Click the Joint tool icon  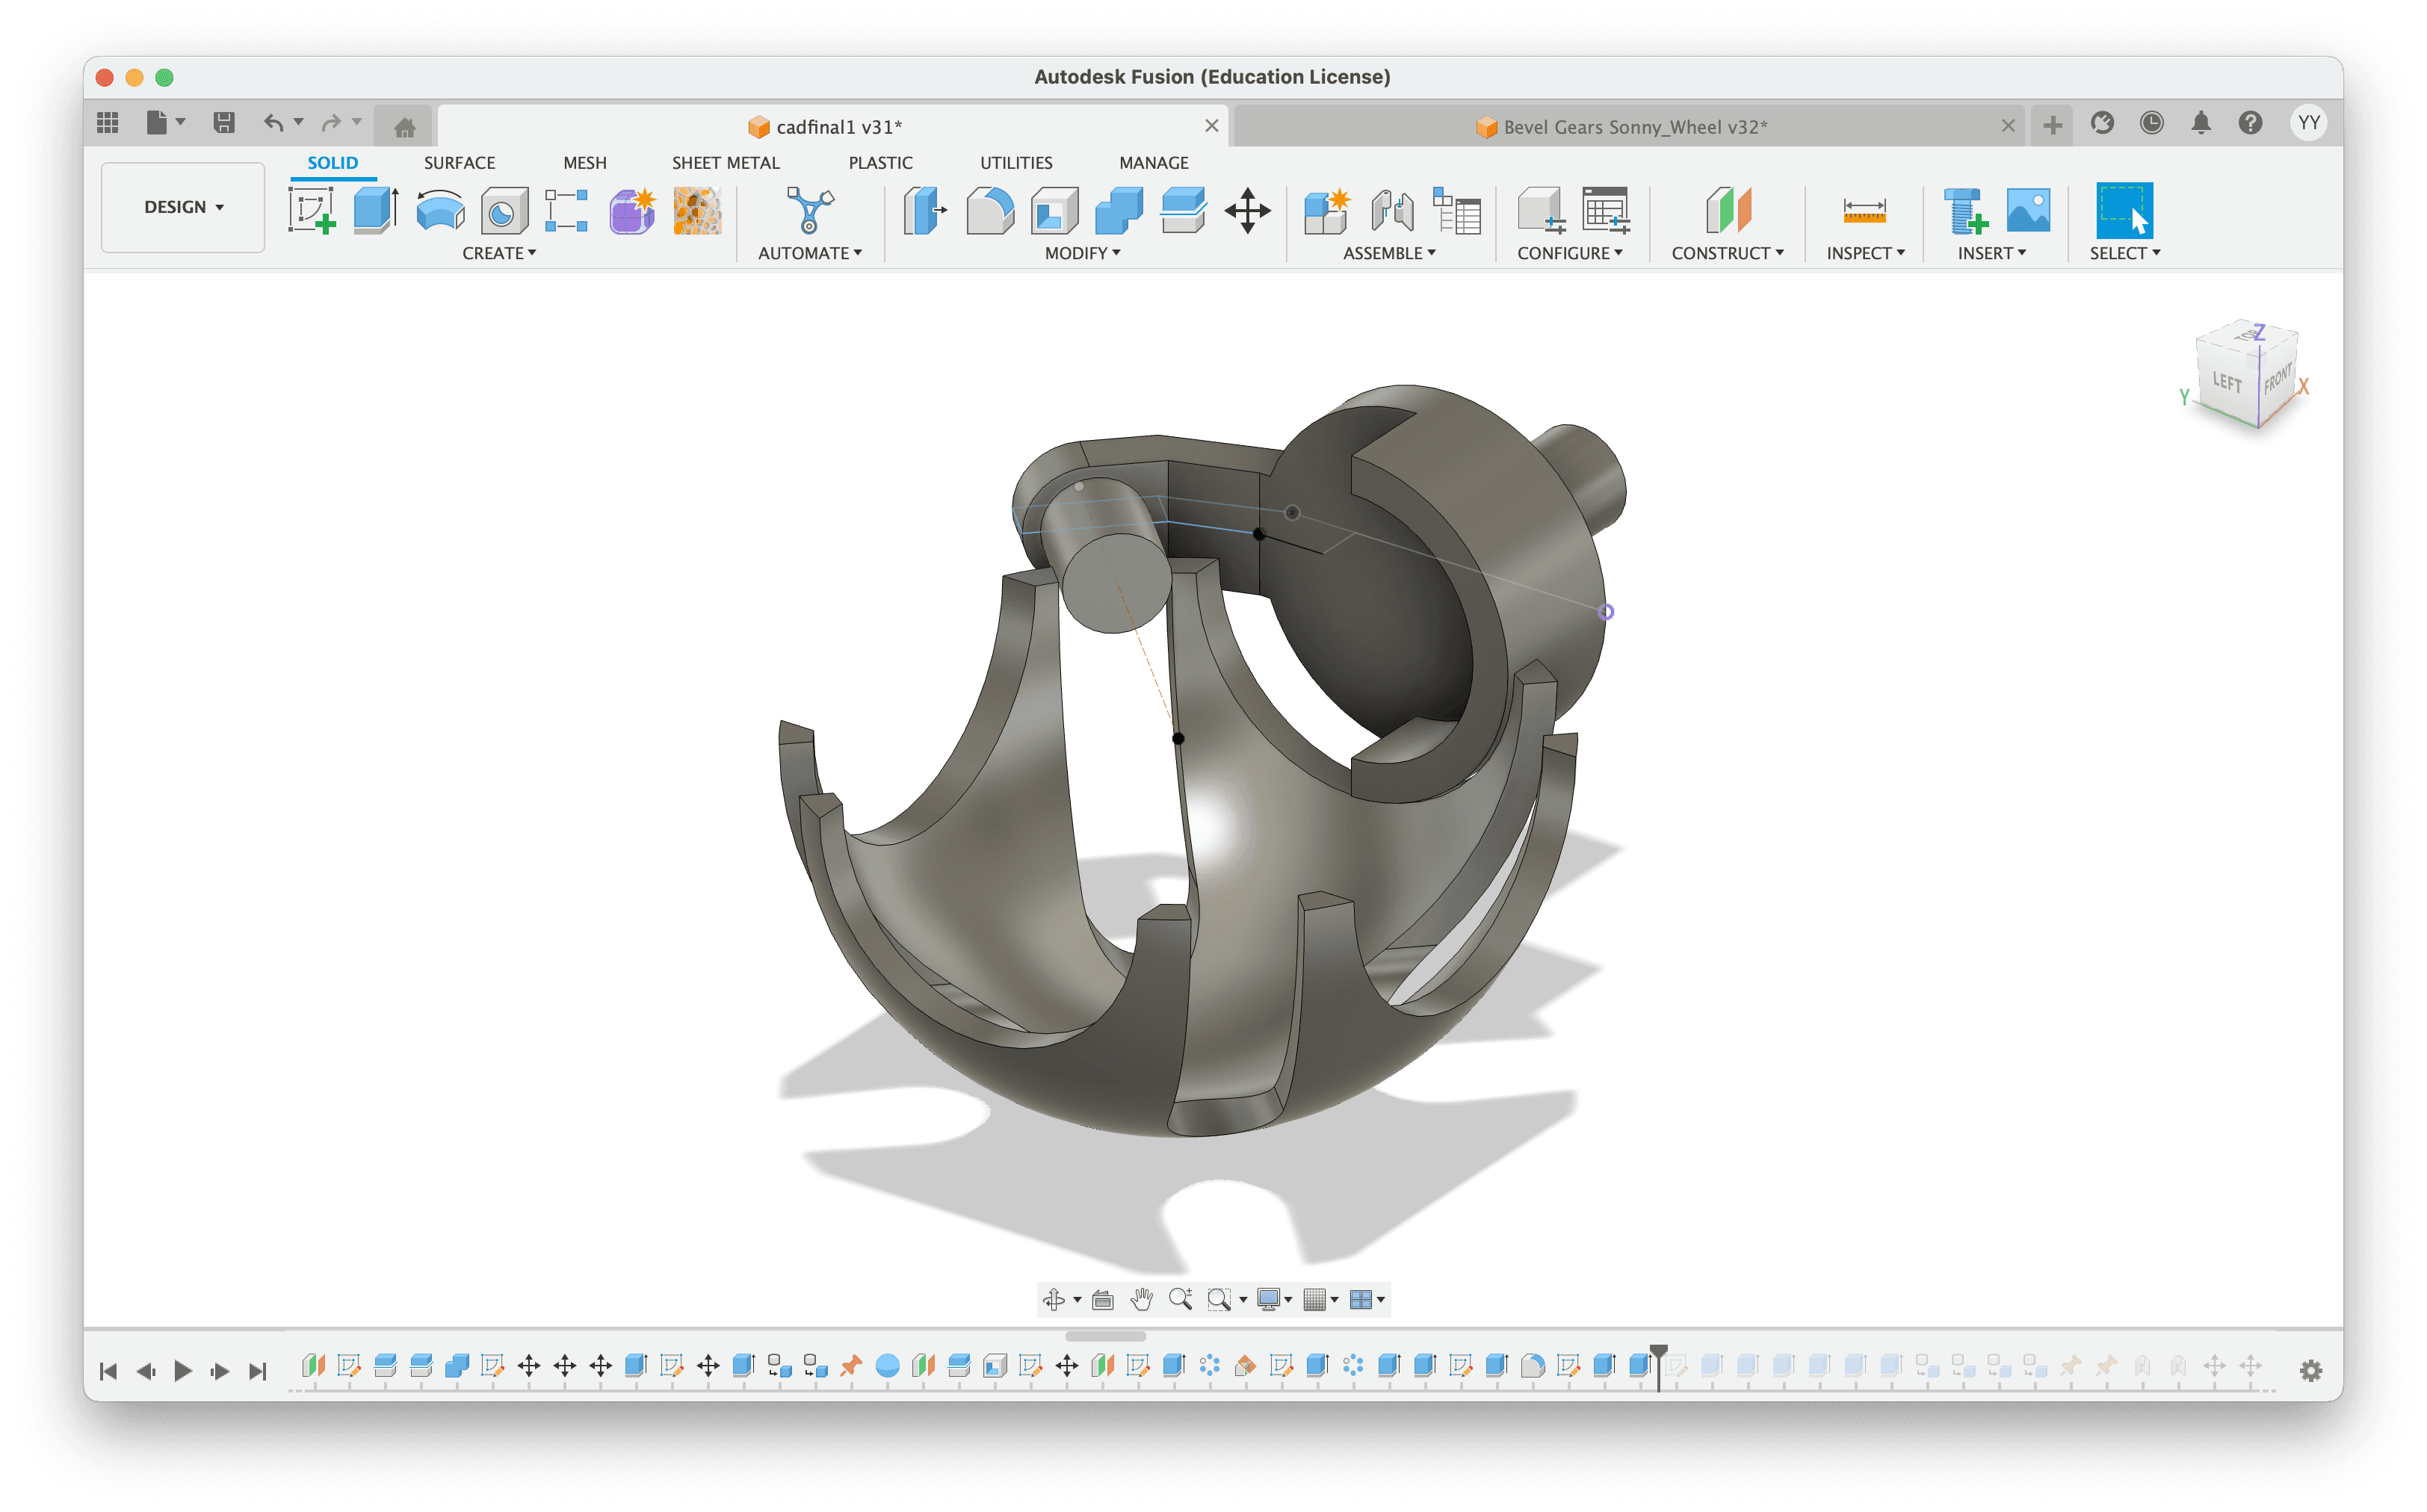click(x=1392, y=211)
